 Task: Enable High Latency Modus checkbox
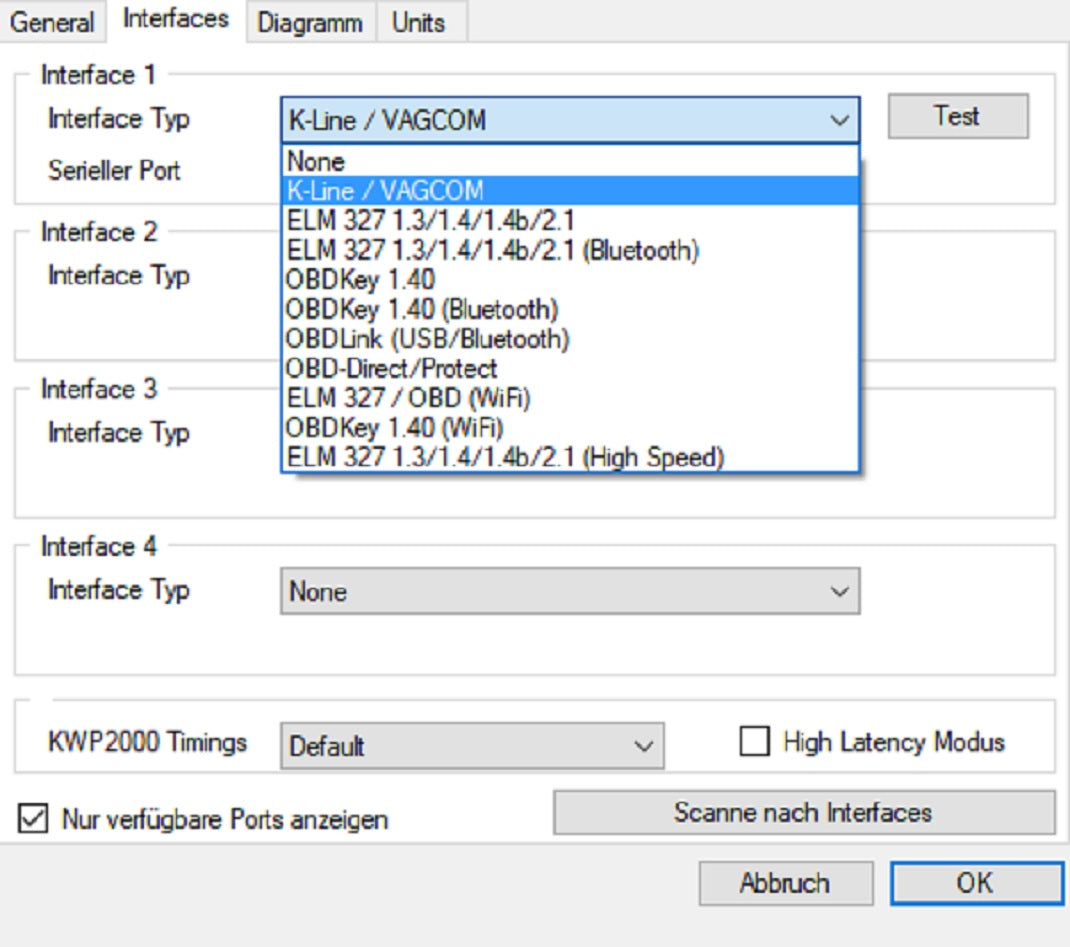[x=755, y=742]
